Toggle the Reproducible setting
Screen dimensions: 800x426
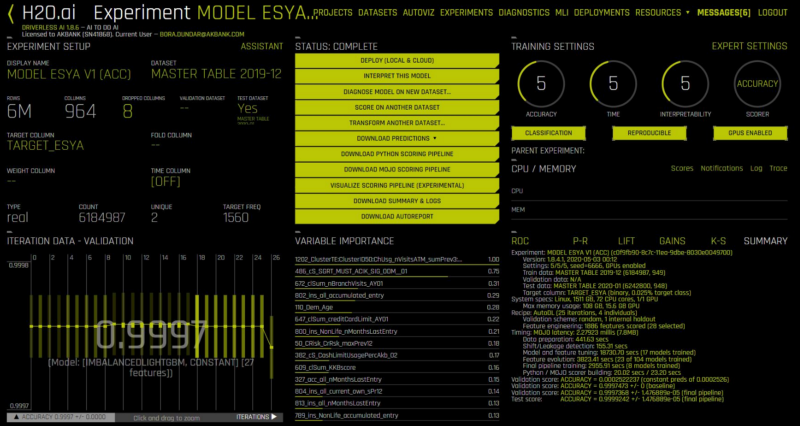point(649,133)
